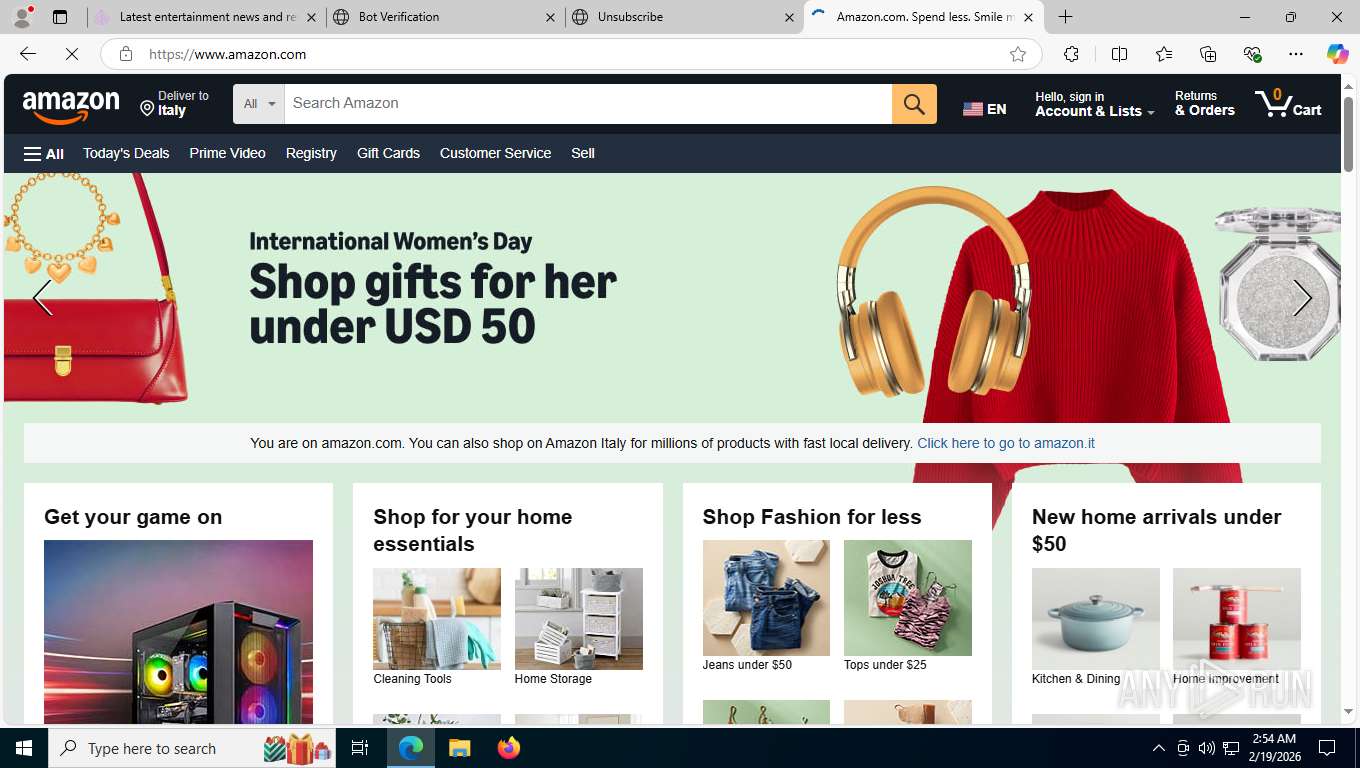Add page to favorites star icon
The height and width of the screenshot is (768, 1360).
(x=1018, y=54)
